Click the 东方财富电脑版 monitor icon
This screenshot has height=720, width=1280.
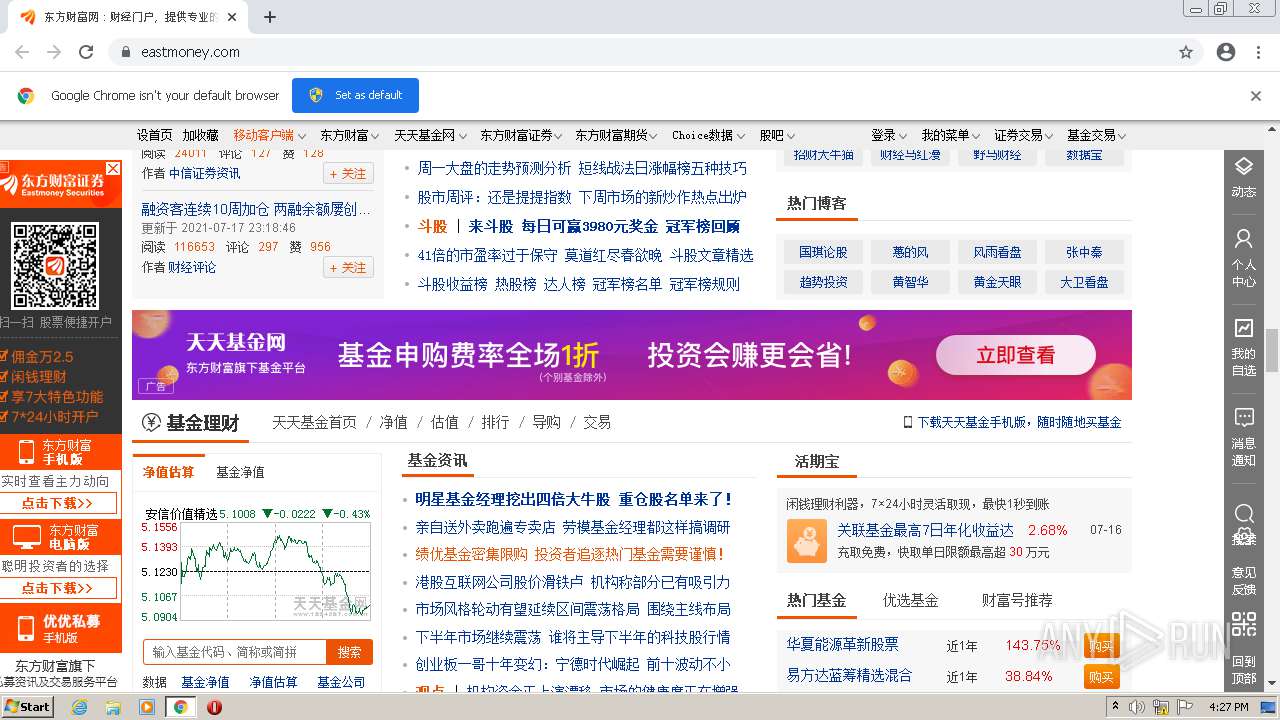pyautogui.click(x=26, y=537)
